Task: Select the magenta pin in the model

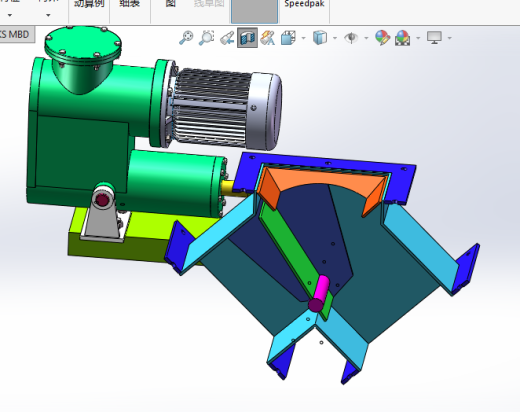Action: [x=319, y=293]
